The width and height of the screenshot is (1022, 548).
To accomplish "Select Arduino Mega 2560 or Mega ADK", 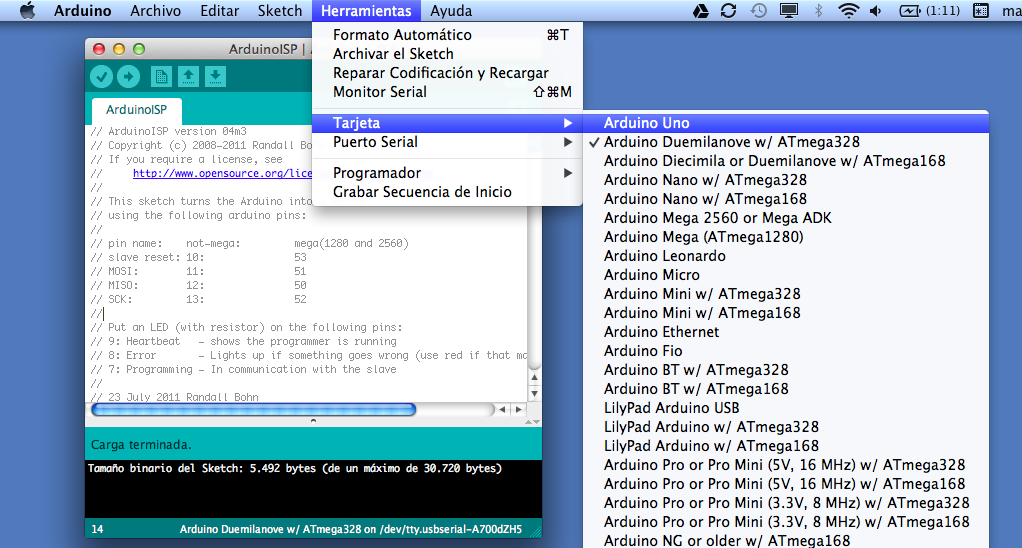I will click(x=786, y=218).
